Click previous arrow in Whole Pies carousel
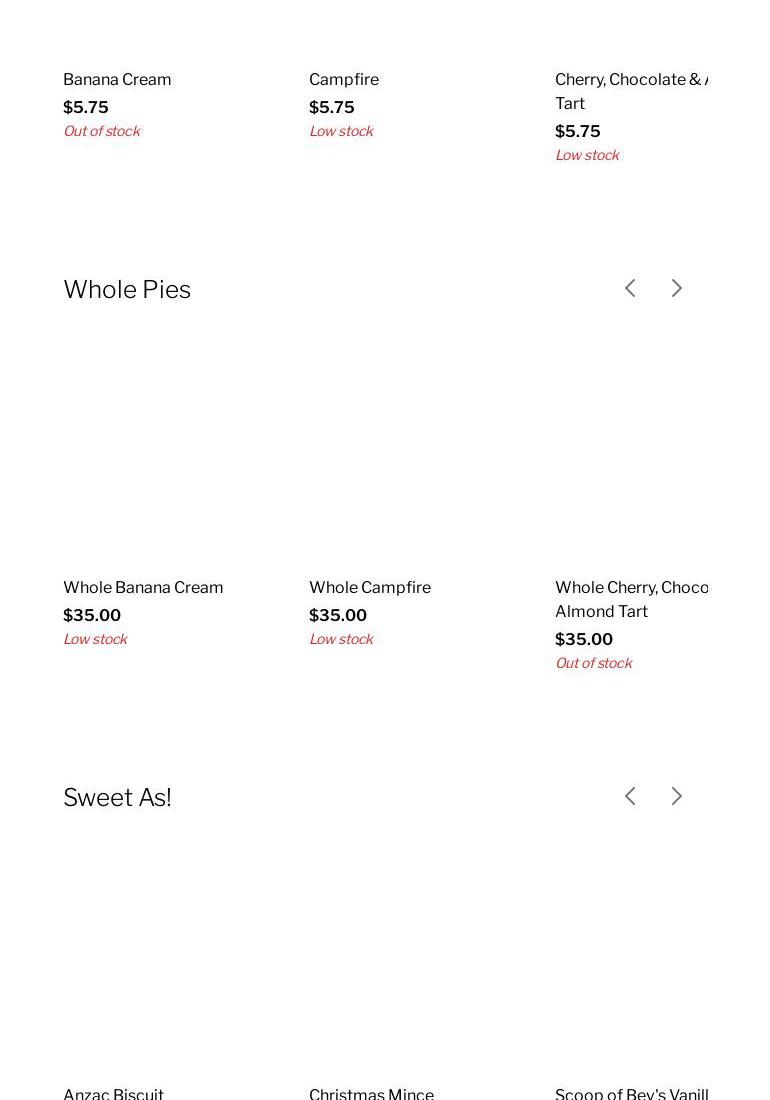This screenshot has height=1100, width=770. tap(630, 288)
